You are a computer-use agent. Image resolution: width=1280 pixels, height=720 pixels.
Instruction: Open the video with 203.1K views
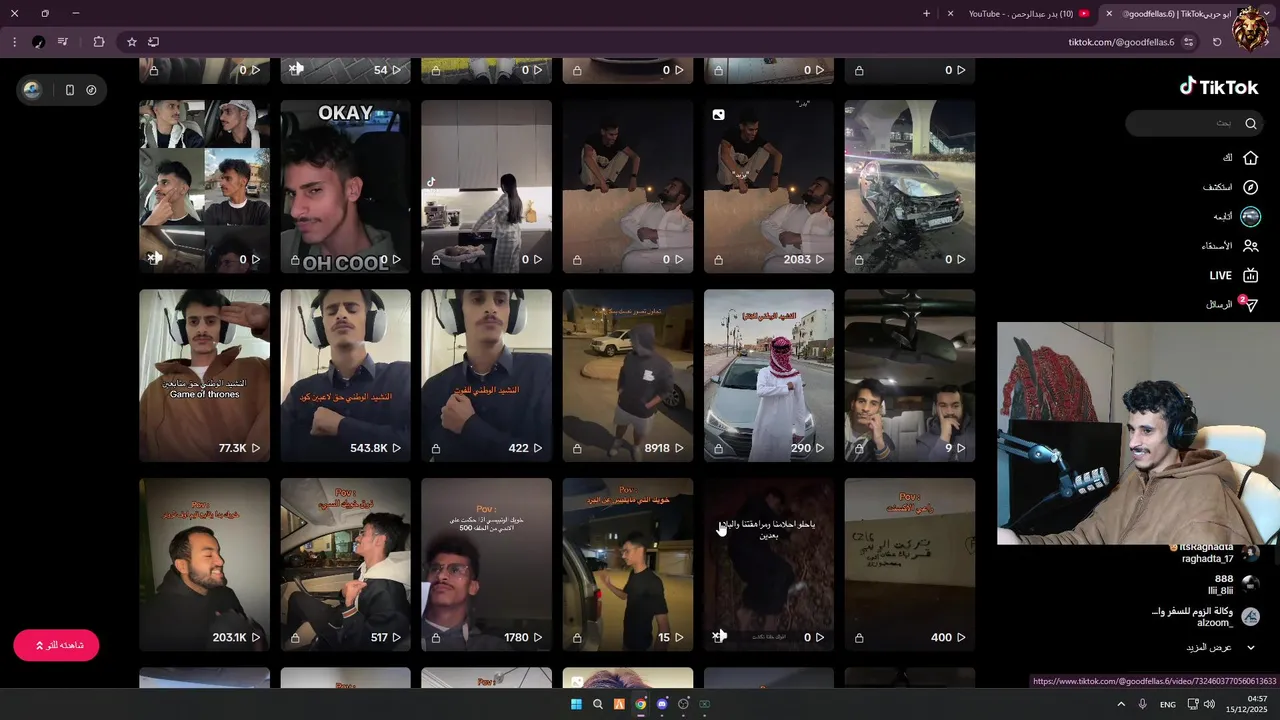tap(204, 564)
